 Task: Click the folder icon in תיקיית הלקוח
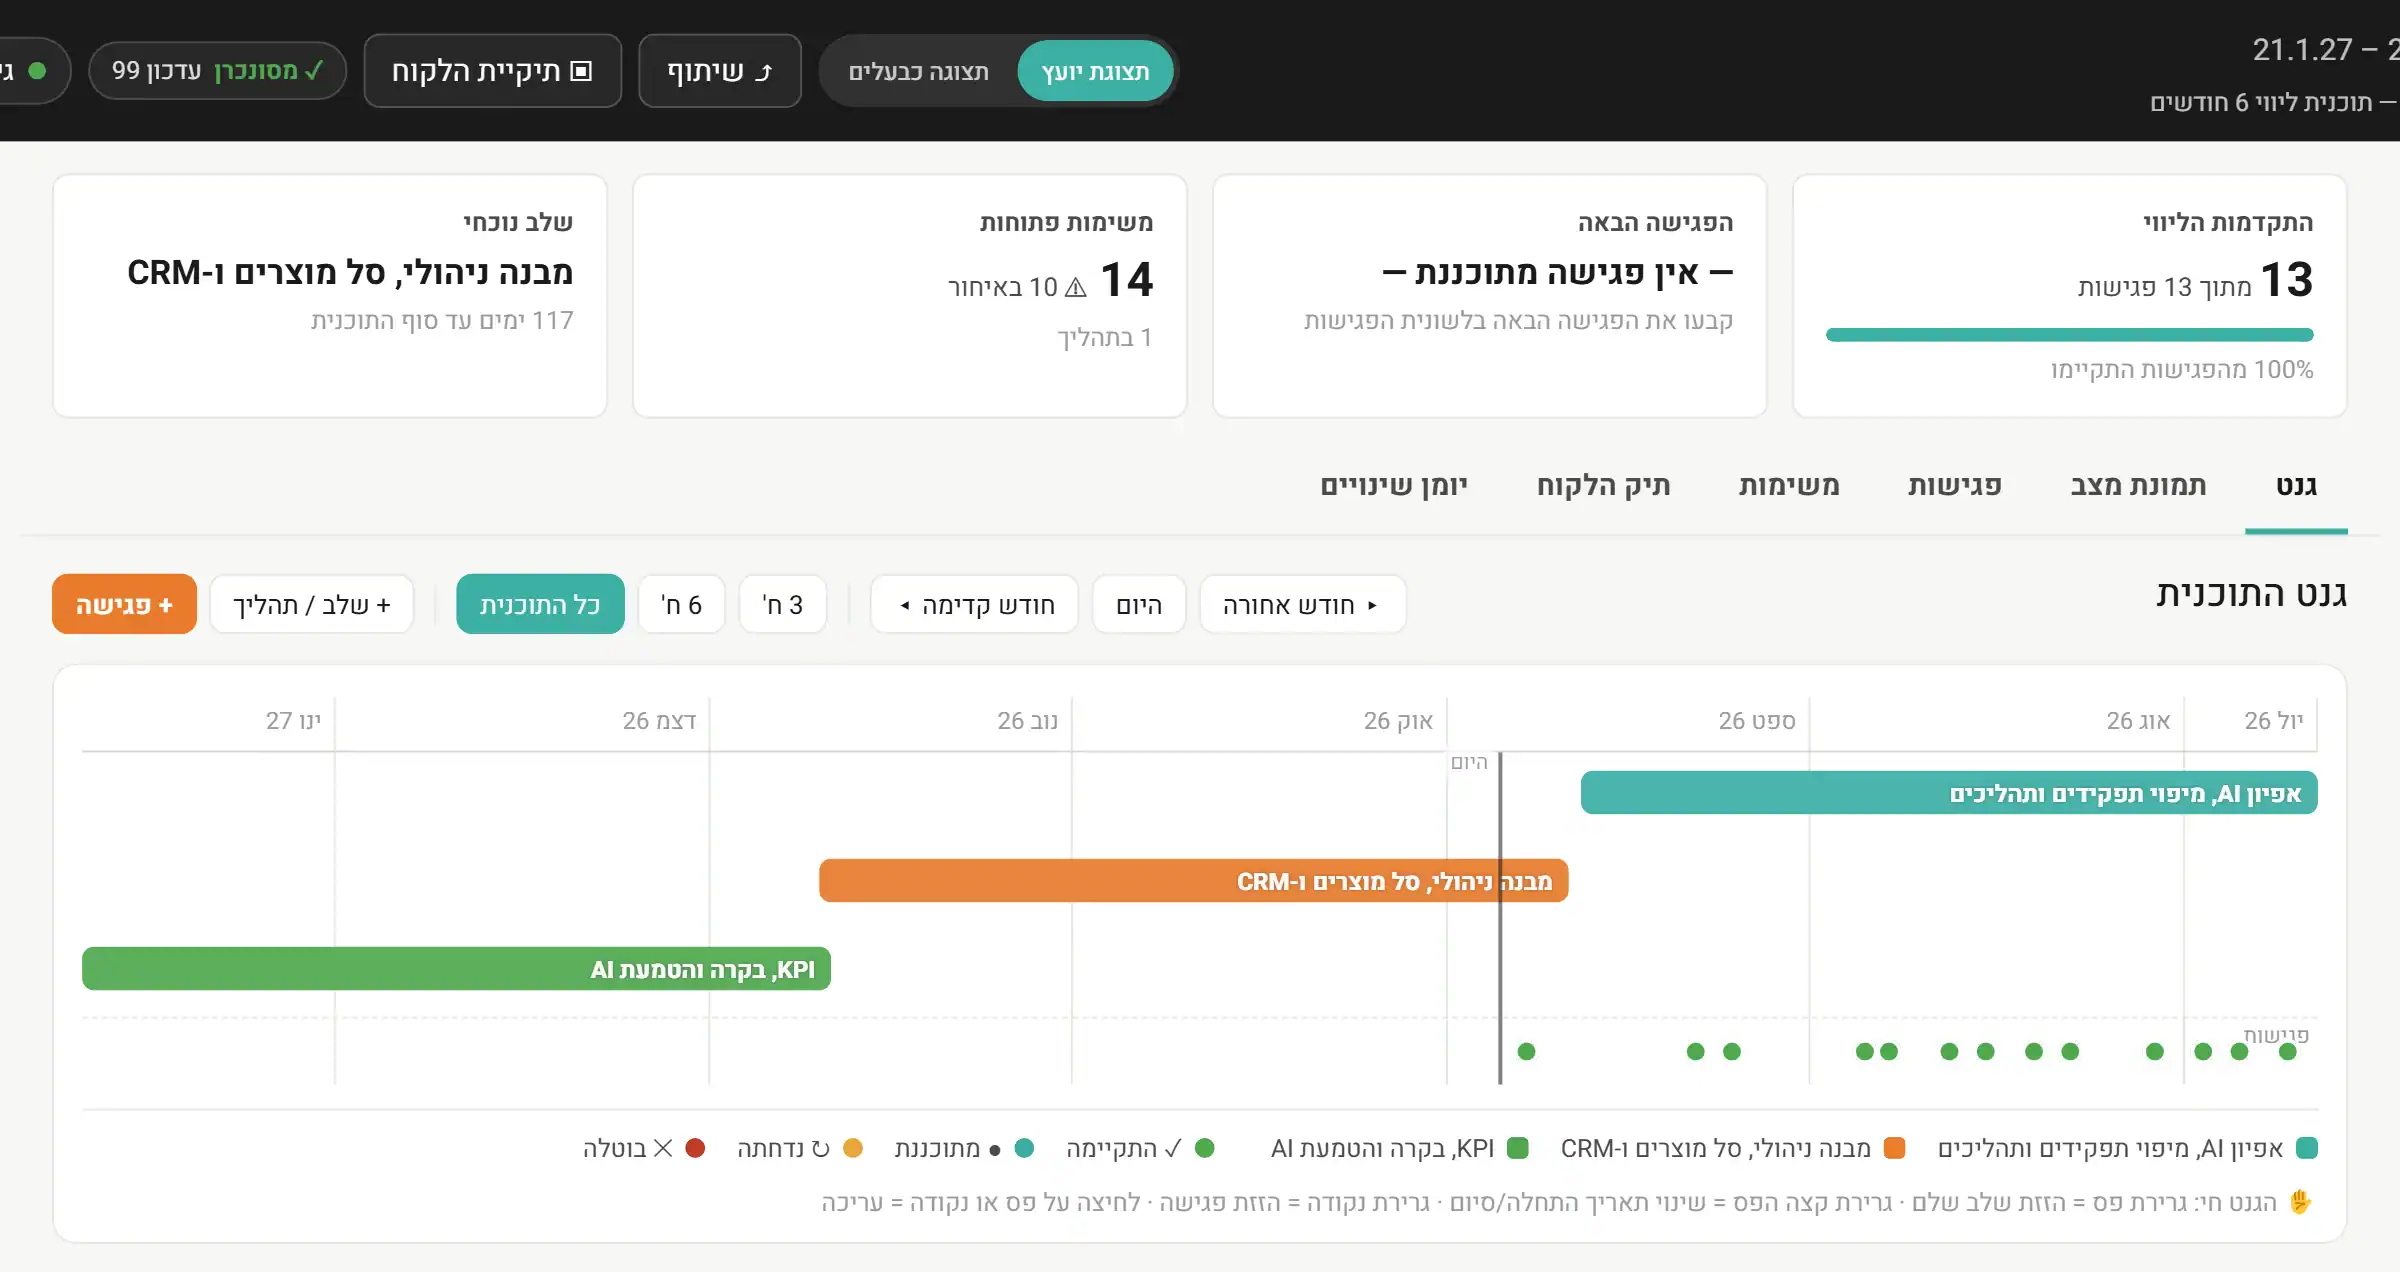(581, 71)
